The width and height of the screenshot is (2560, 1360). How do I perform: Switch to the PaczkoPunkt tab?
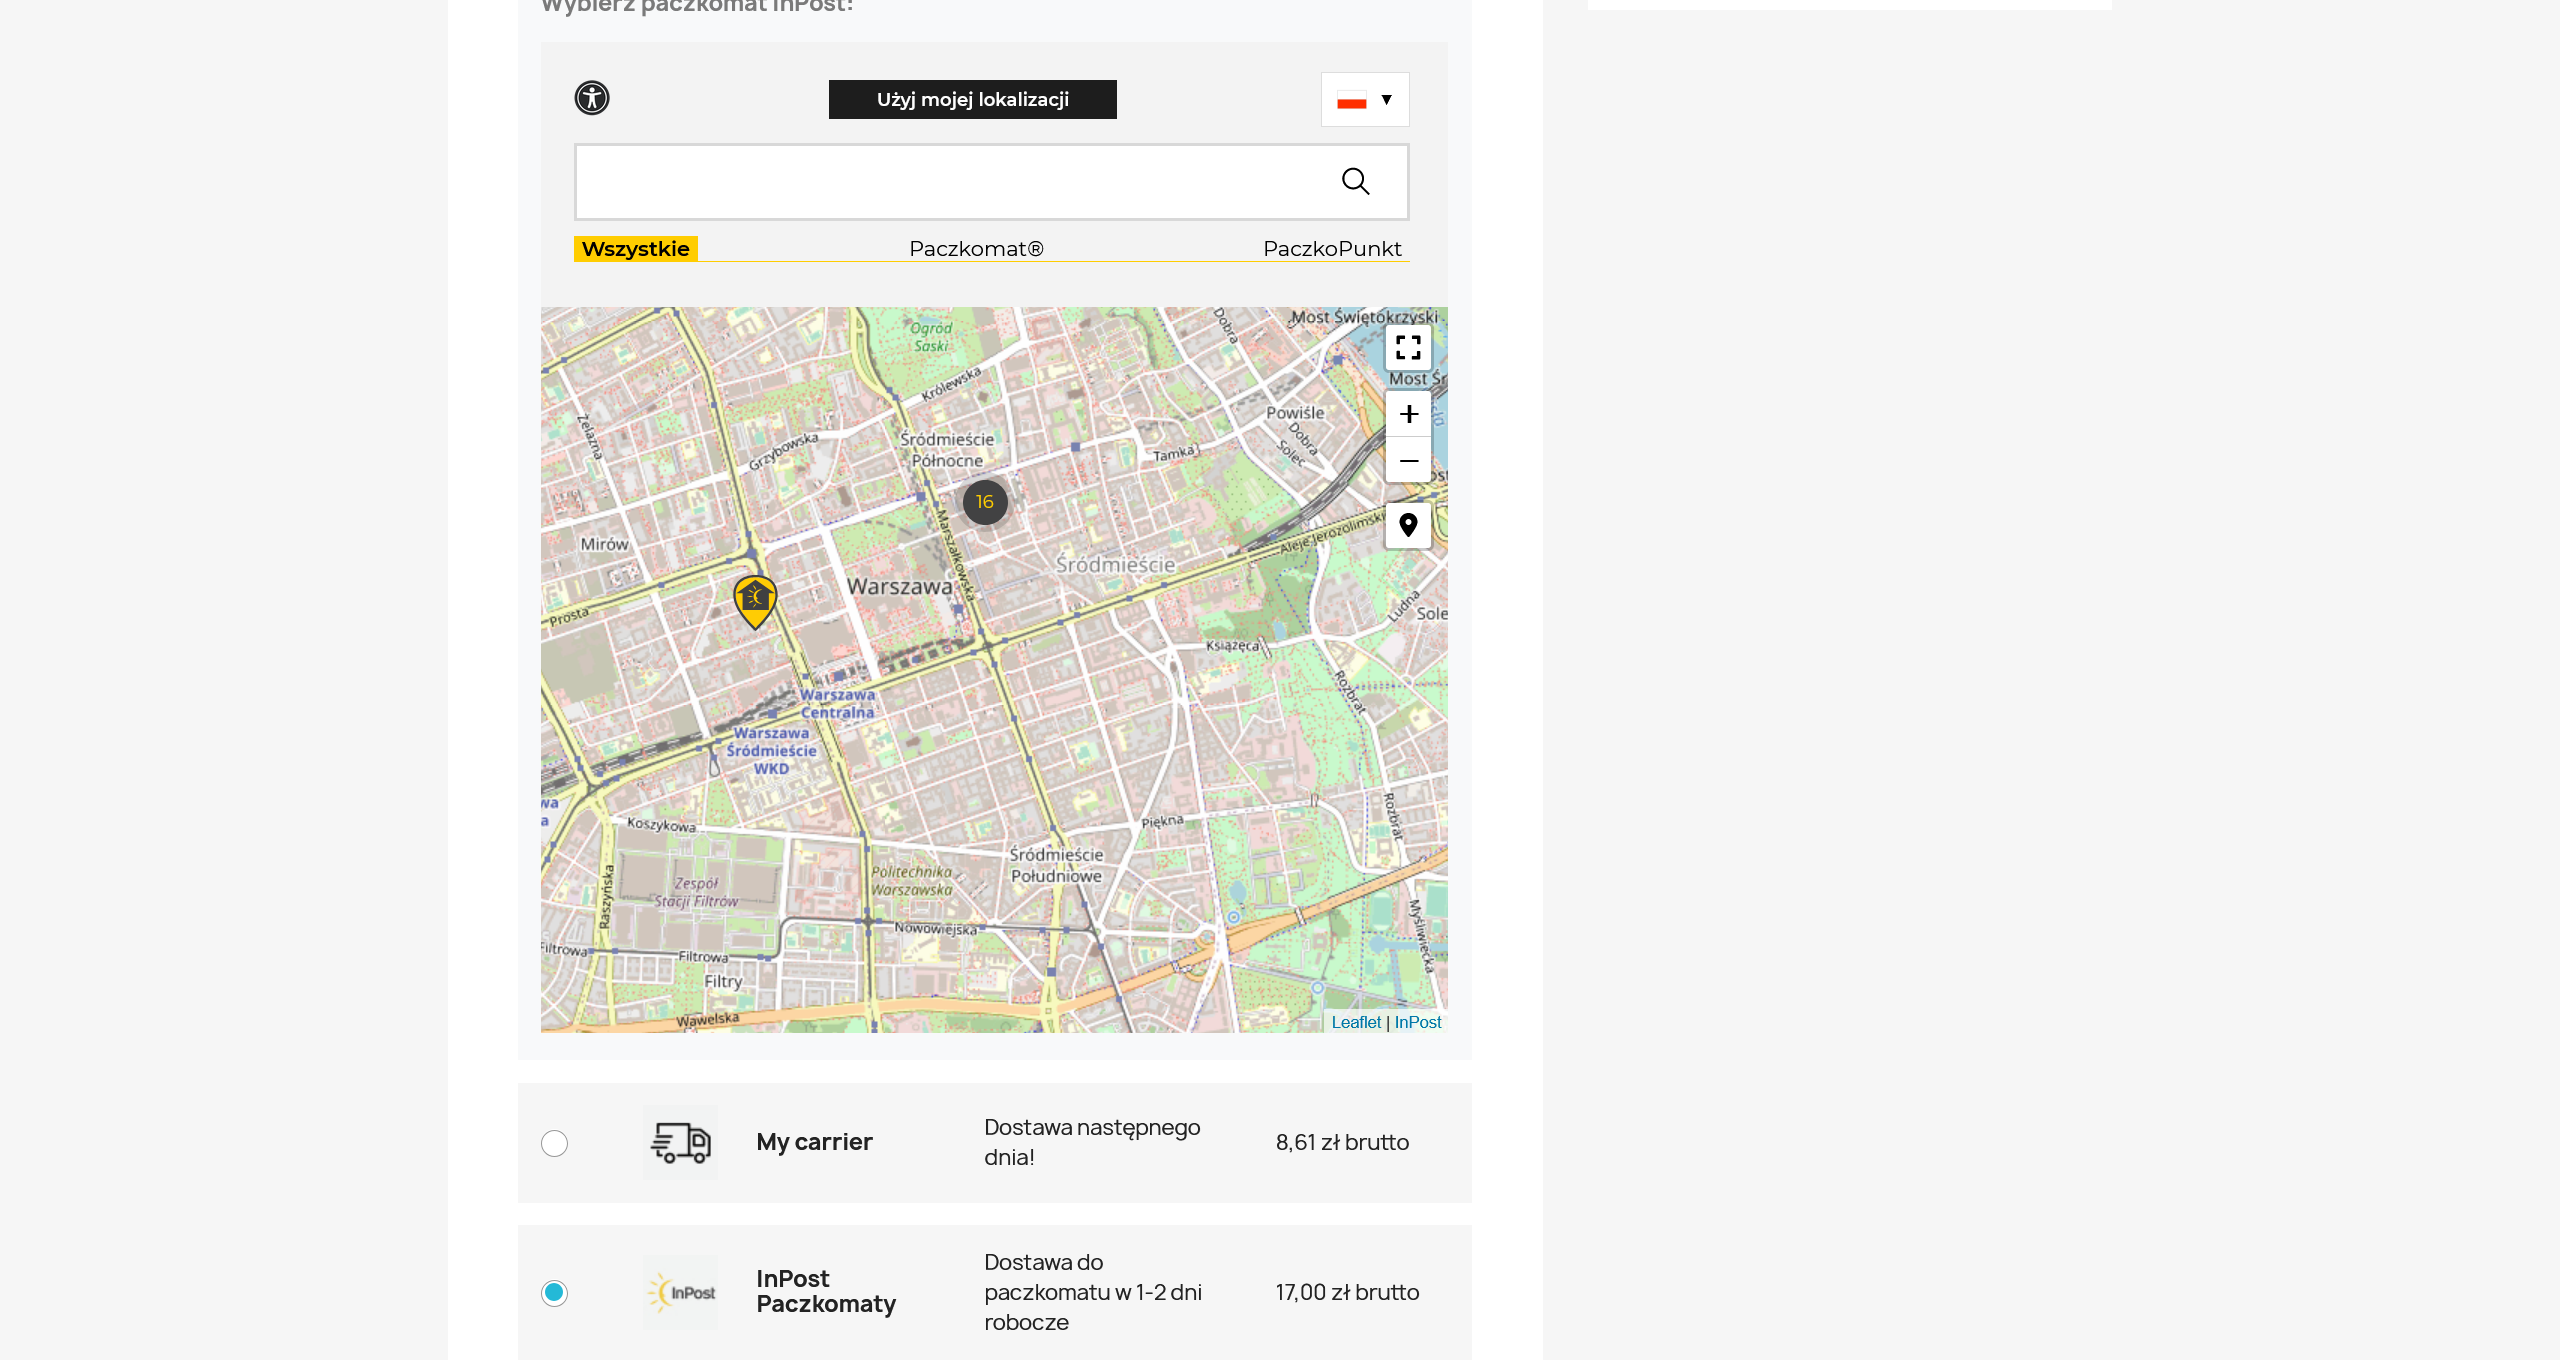pyautogui.click(x=1331, y=249)
